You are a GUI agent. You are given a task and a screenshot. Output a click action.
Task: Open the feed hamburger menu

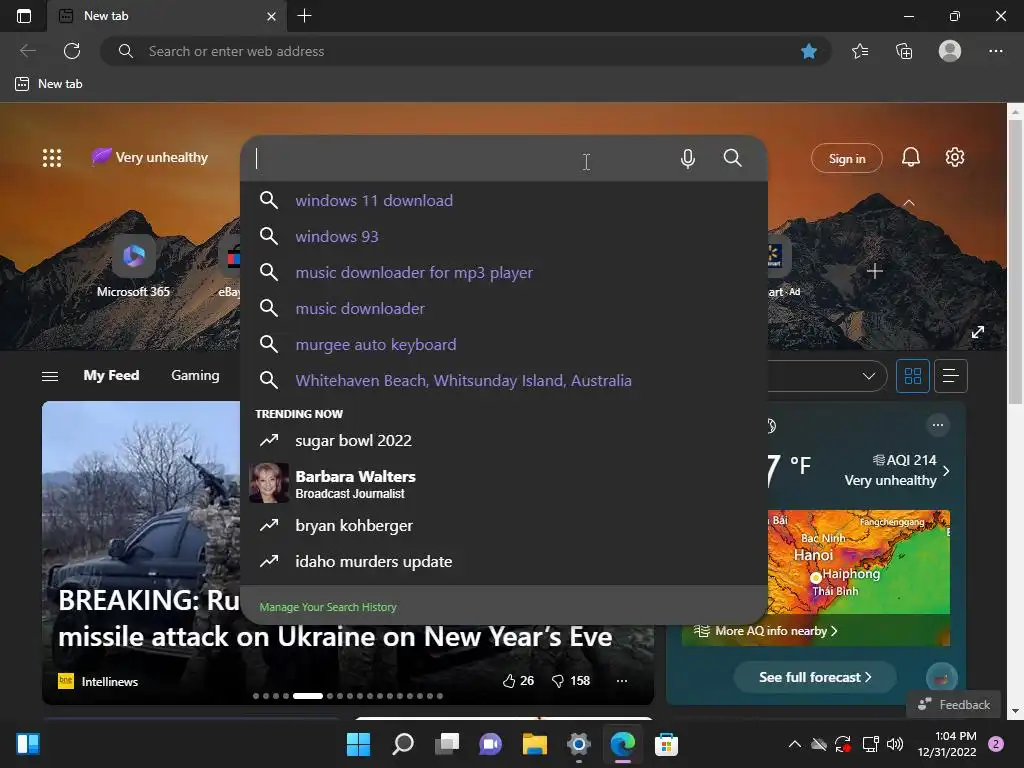[50, 376]
